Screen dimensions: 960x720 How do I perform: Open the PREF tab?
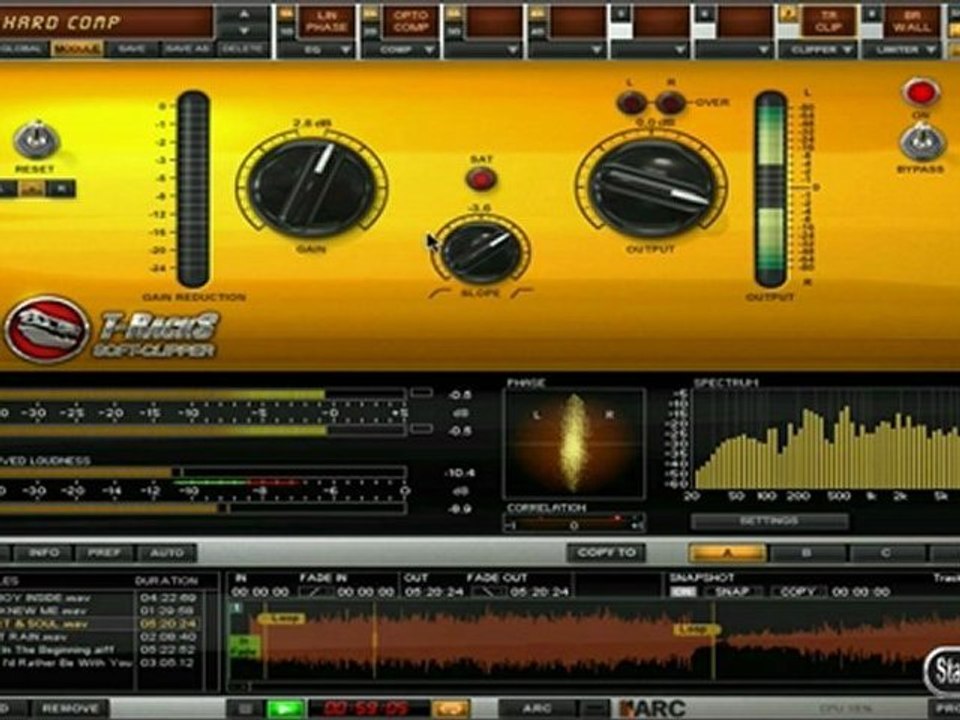pos(105,553)
